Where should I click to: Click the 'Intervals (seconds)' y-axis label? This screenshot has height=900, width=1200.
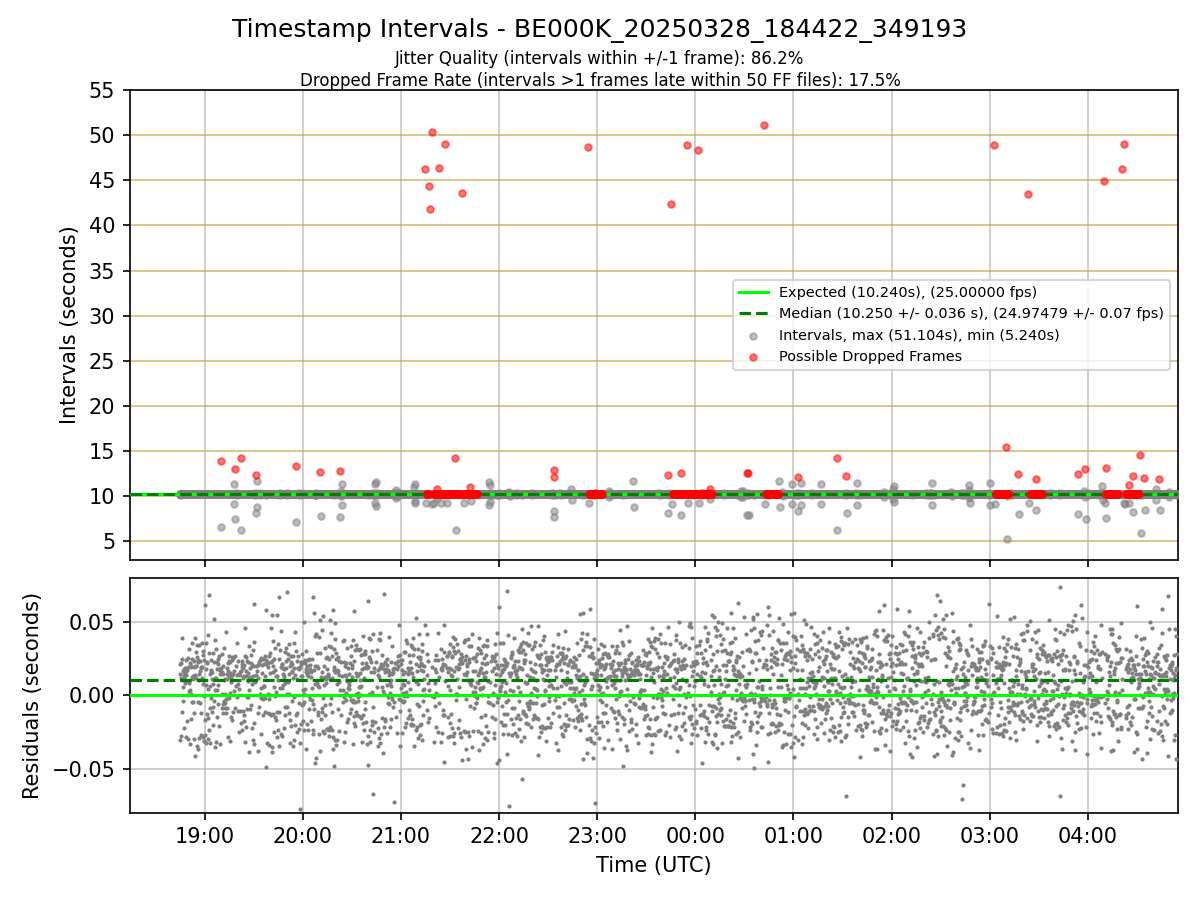click(69, 325)
